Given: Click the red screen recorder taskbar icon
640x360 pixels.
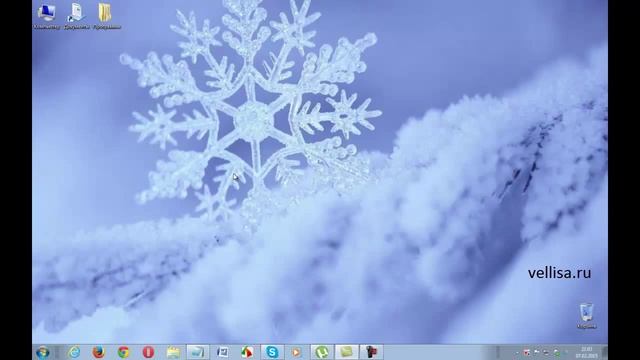Looking at the screenshot, I should click(371, 352).
